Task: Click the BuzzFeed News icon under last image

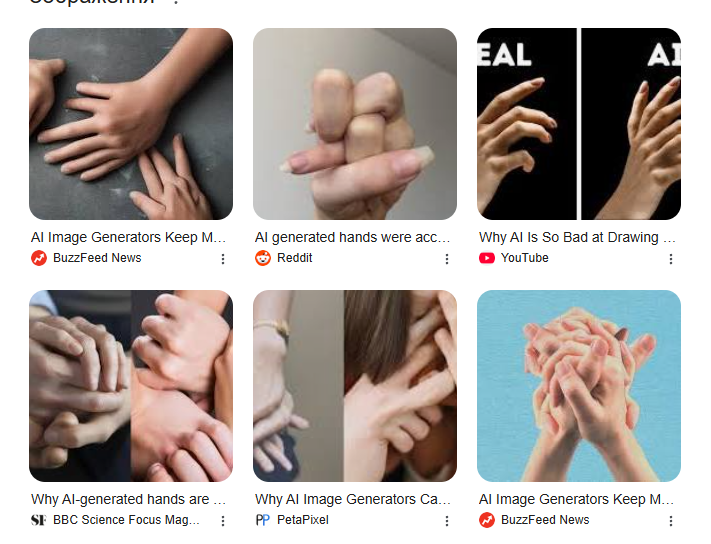Action: (x=487, y=520)
